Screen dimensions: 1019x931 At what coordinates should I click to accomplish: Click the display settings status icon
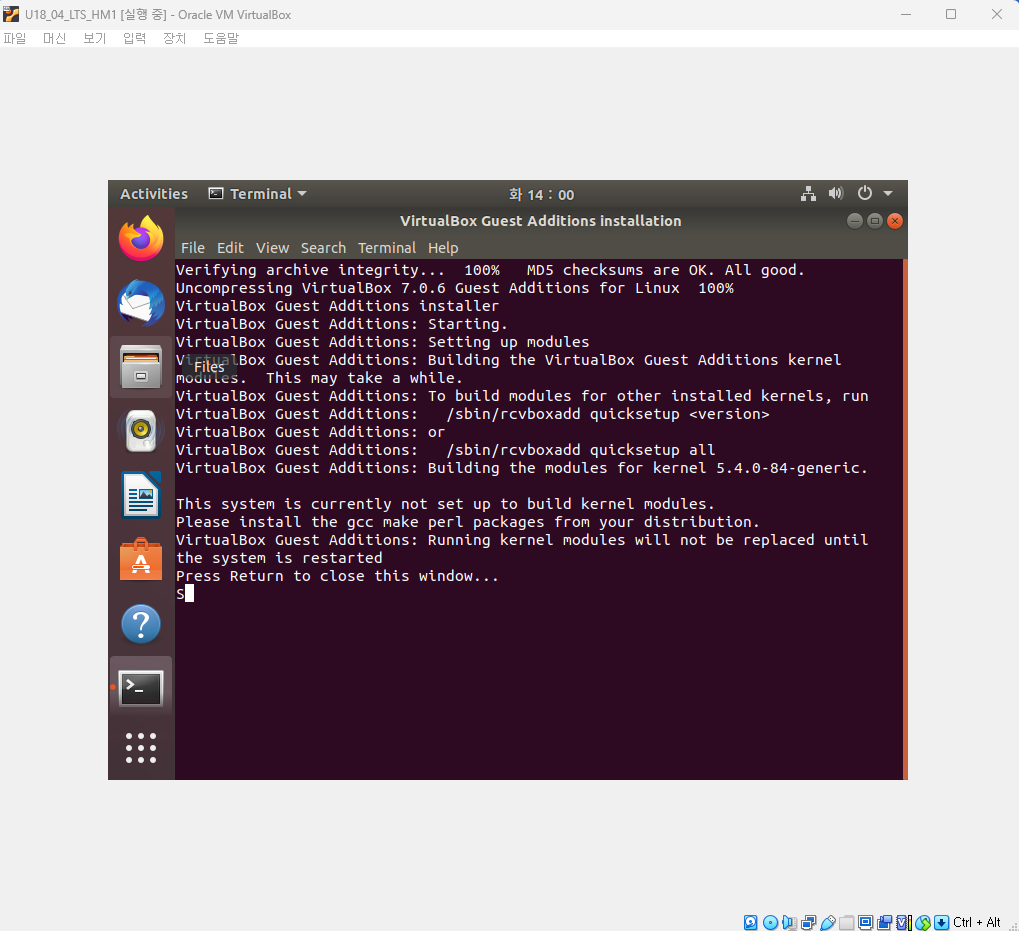point(865,922)
